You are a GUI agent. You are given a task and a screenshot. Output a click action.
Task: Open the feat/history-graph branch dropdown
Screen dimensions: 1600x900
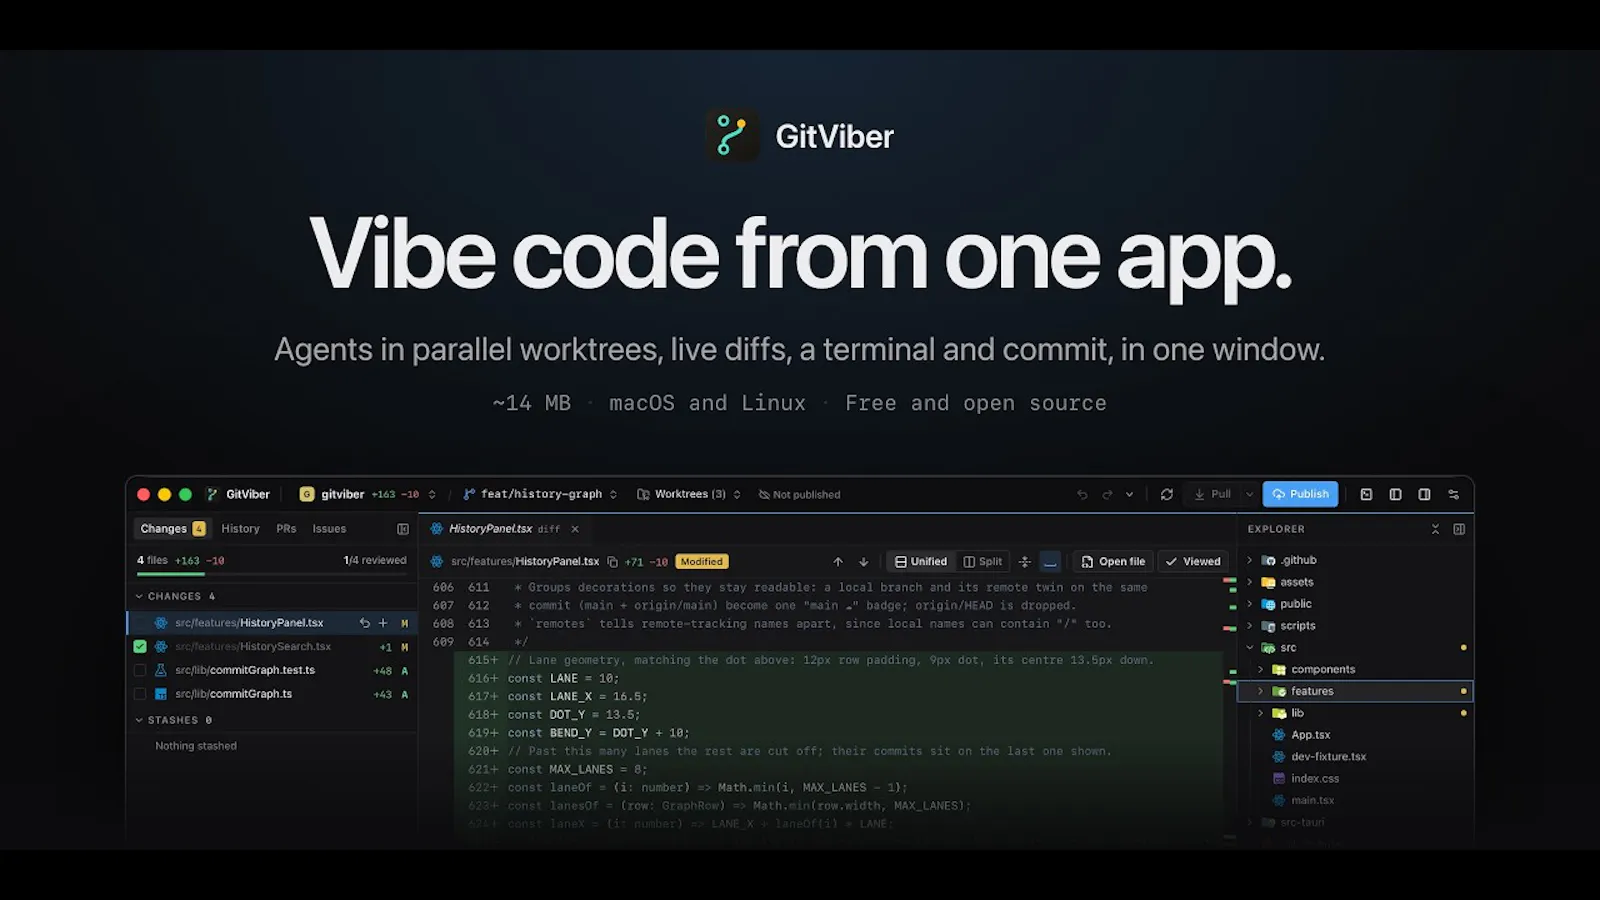[x=540, y=494]
